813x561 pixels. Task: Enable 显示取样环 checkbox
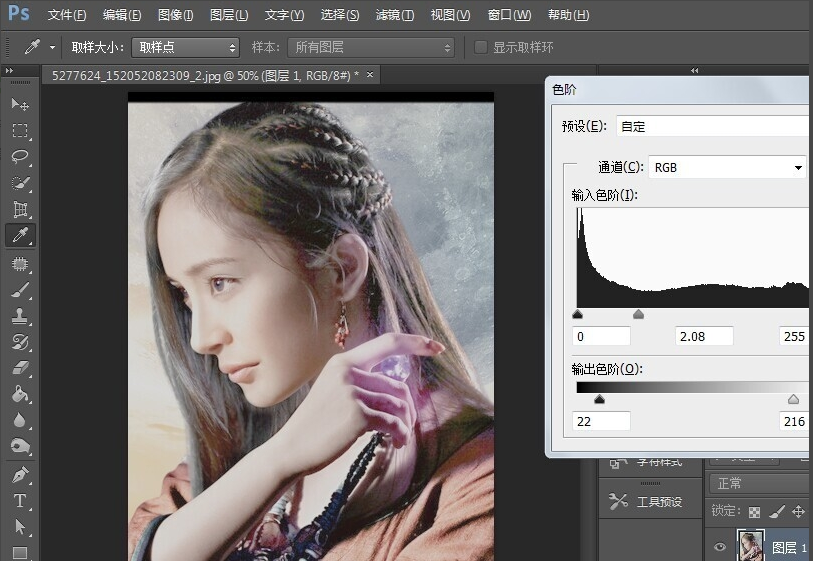pyautogui.click(x=481, y=47)
